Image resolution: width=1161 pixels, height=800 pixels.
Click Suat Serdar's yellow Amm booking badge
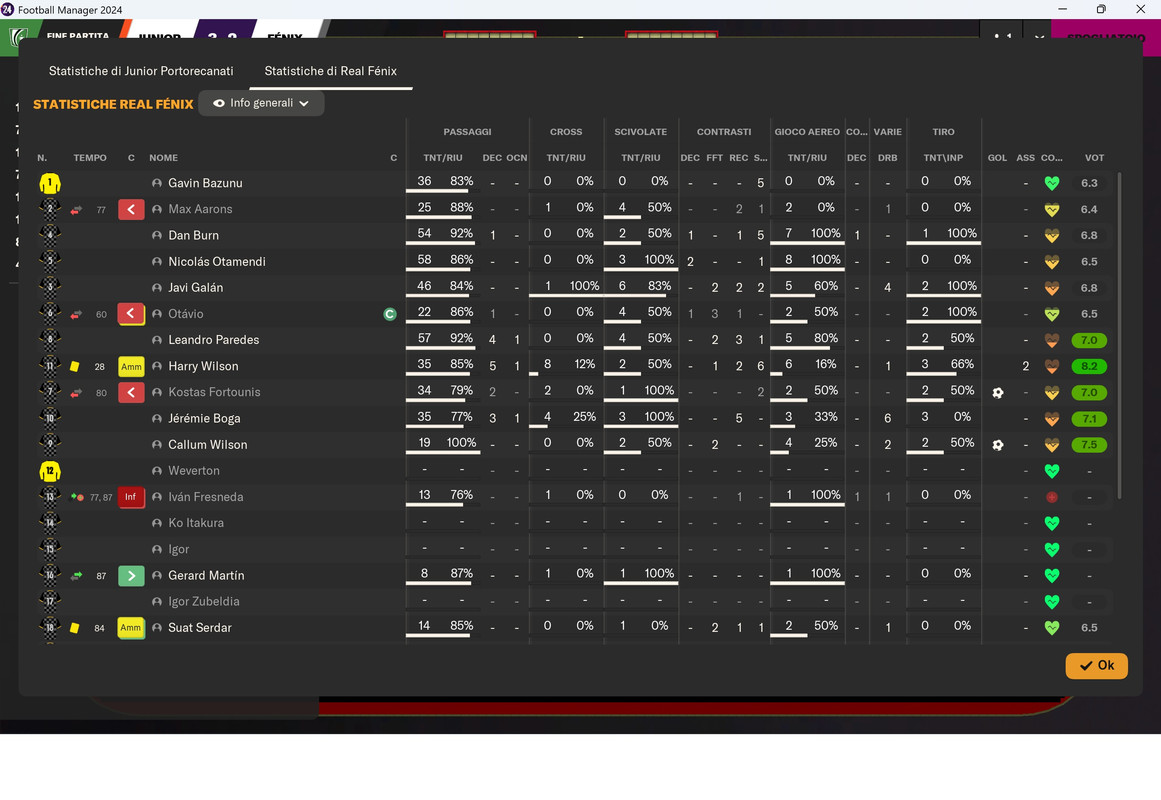(x=131, y=628)
